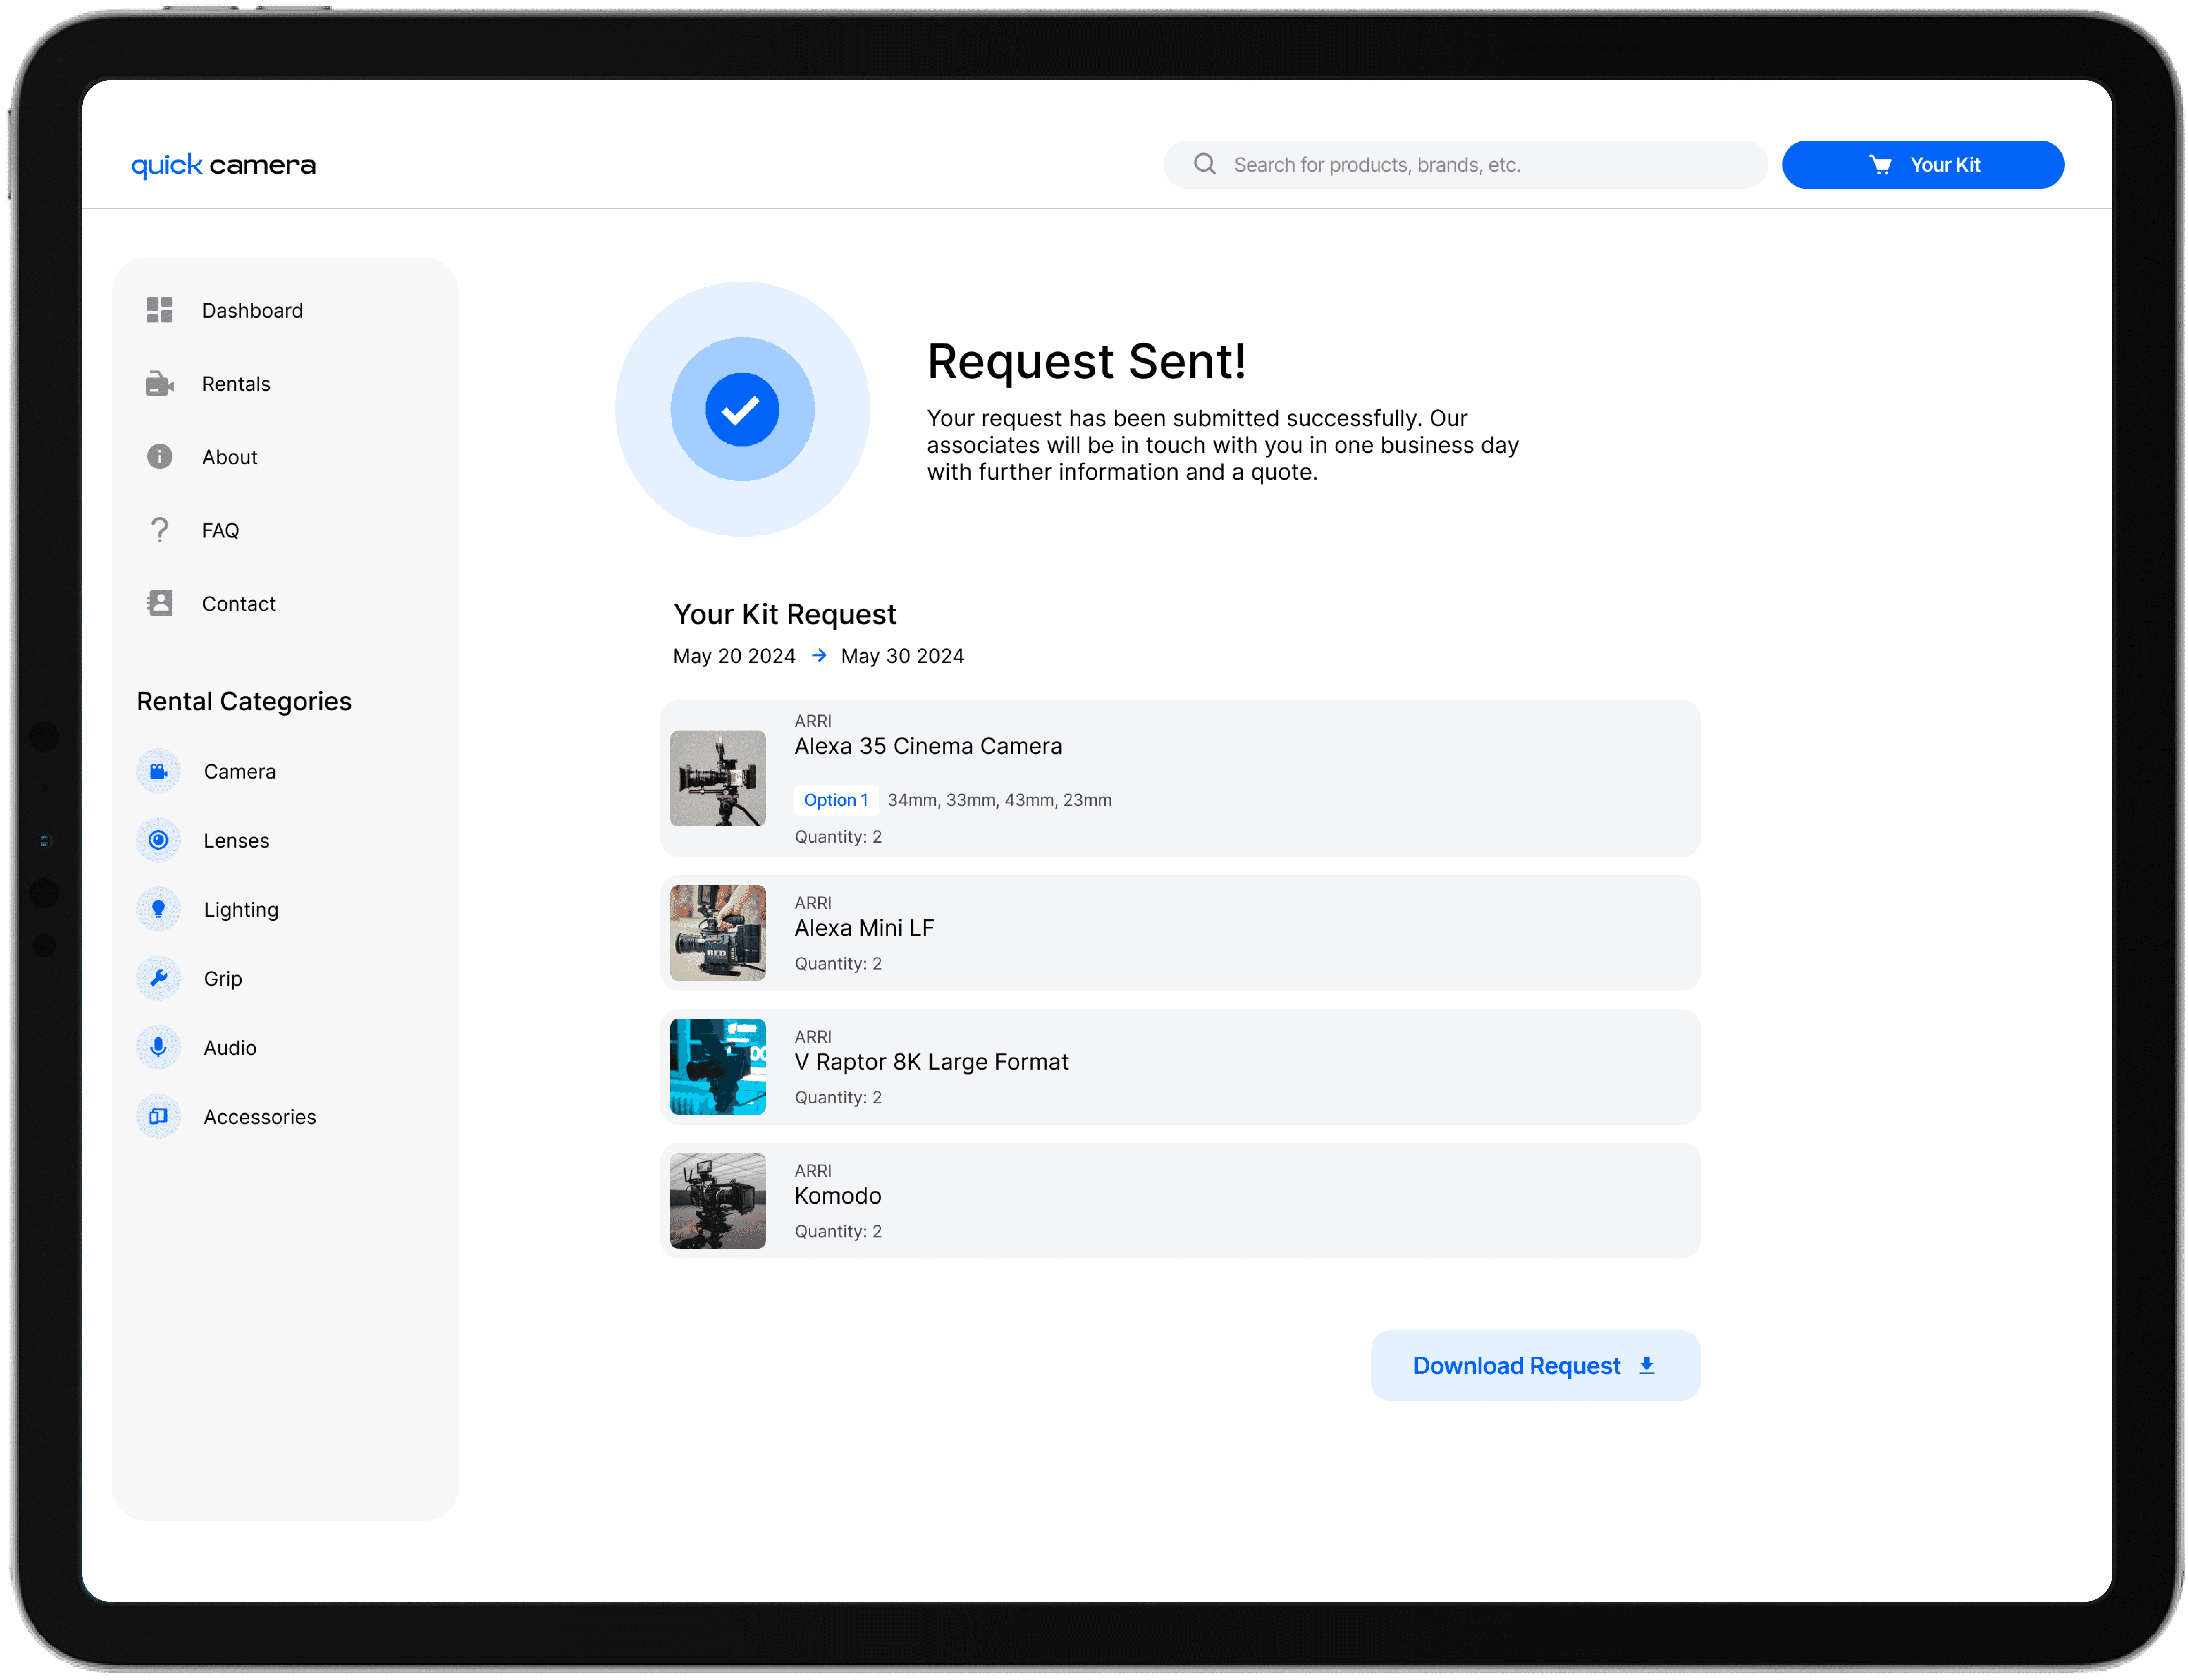Click the Download Request button
The height and width of the screenshot is (1680, 2188).
pyautogui.click(x=1534, y=1366)
